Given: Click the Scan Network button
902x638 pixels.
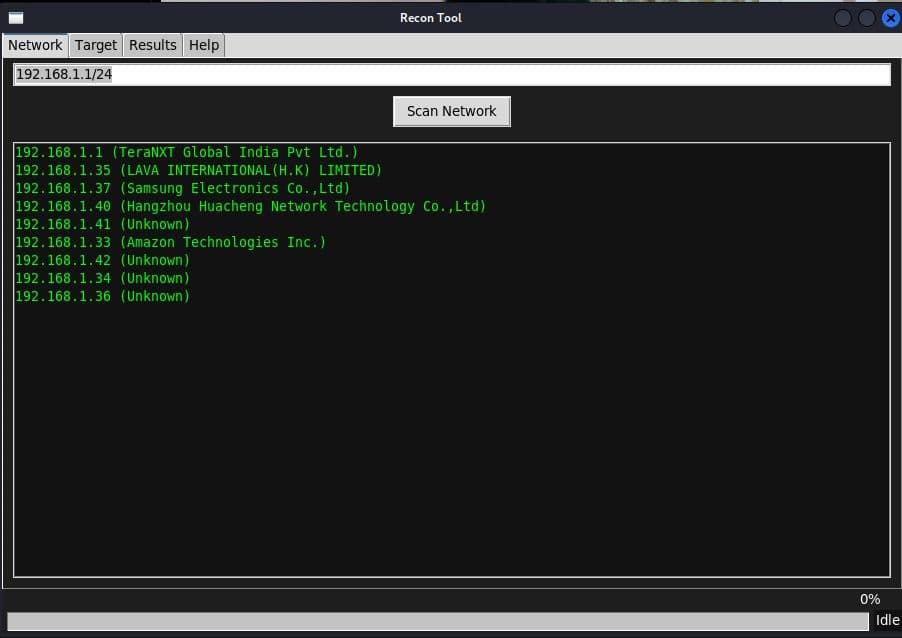Looking at the screenshot, I should pyautogui.click(x=452, y=111).
